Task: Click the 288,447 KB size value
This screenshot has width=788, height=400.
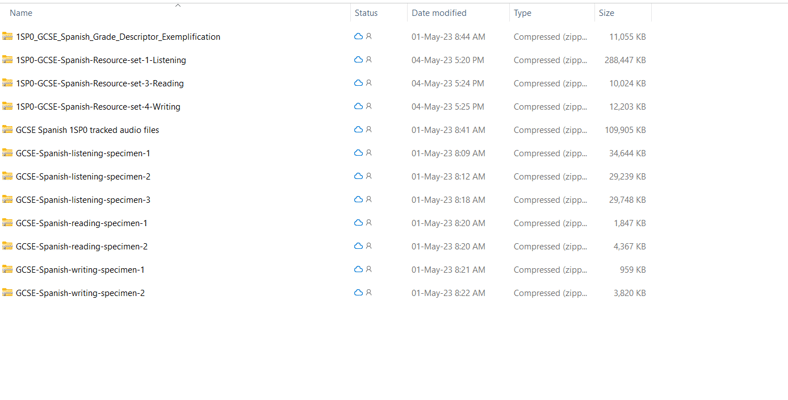Action: tap(625, 60)
